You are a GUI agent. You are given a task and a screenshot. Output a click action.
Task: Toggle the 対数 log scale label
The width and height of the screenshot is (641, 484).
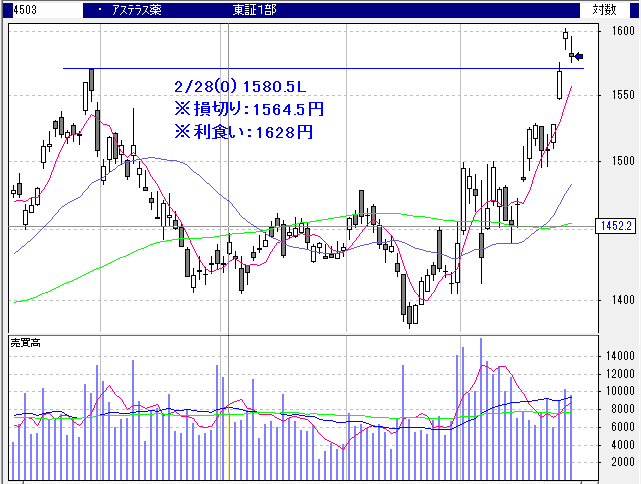(x=604, y=9)
